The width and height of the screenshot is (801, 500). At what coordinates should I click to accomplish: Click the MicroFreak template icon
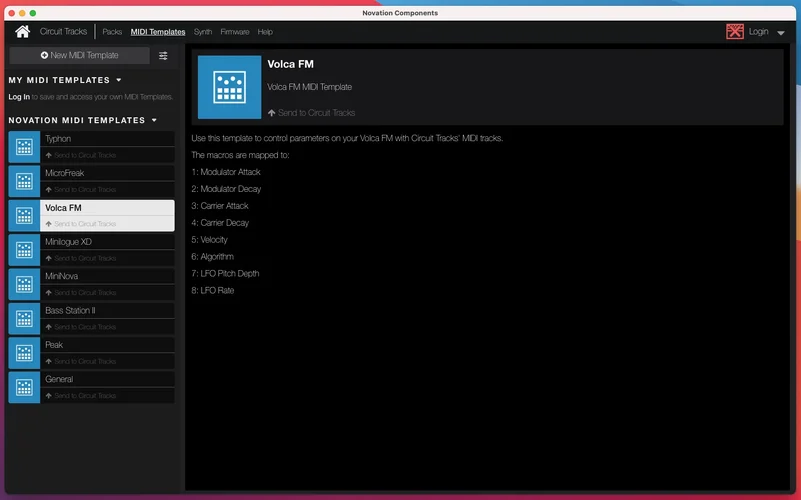click(x=24, y=181)
